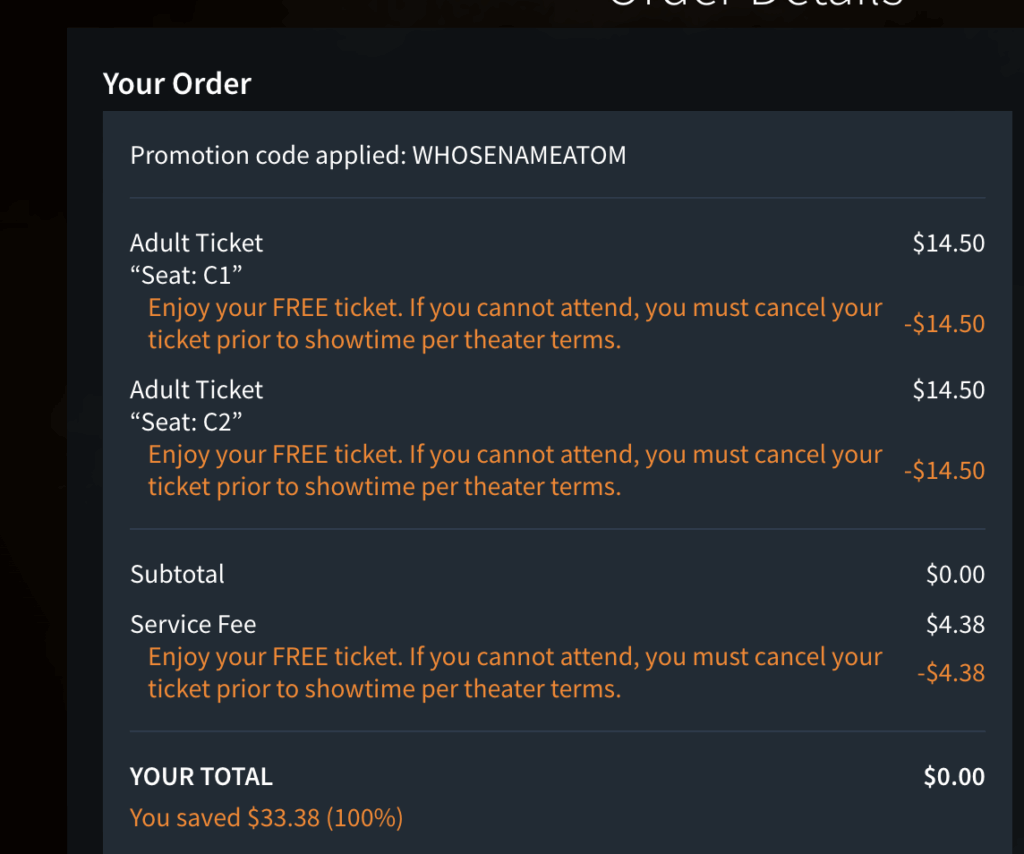Screen dimensions: 1024x854
Task: Click the $0.00 subtotal amount
Action: coord(955,575)
